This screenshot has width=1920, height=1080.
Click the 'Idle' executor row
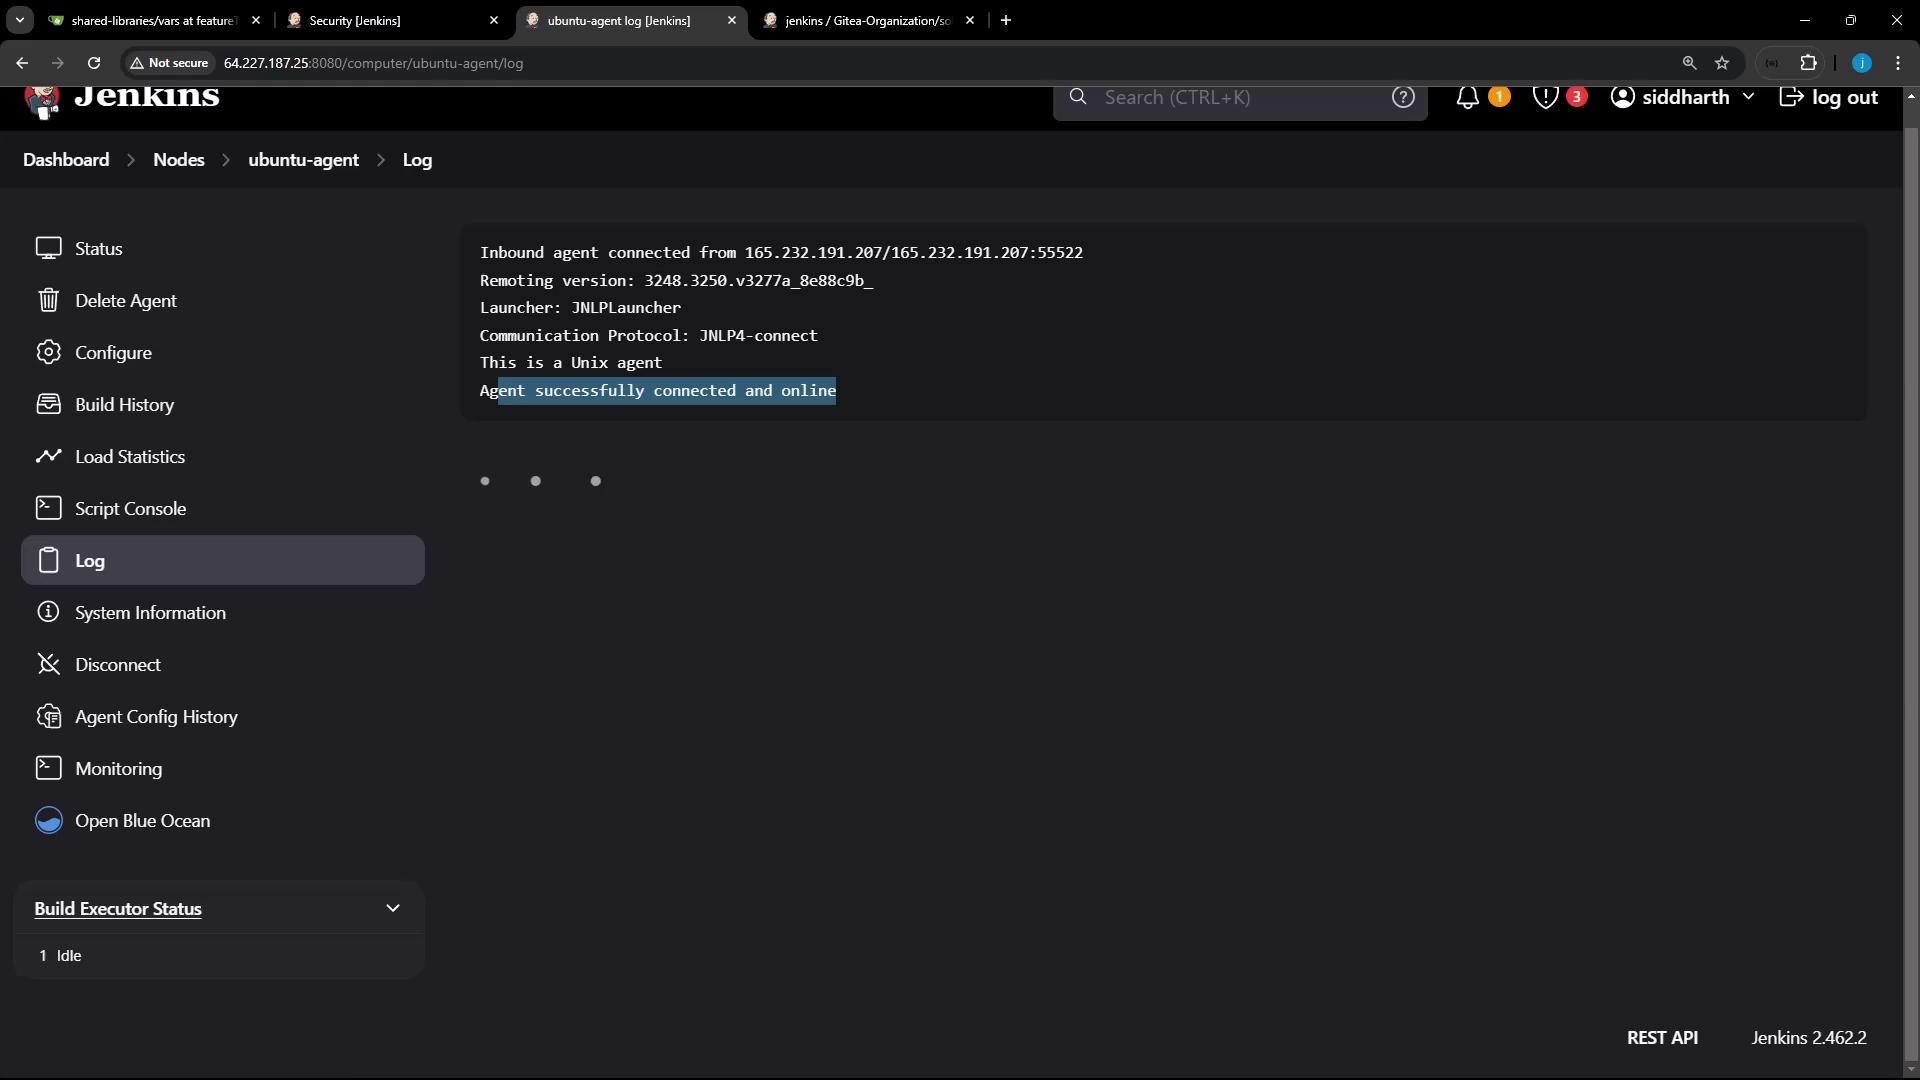pyautogui.click(x=219, y=955)
